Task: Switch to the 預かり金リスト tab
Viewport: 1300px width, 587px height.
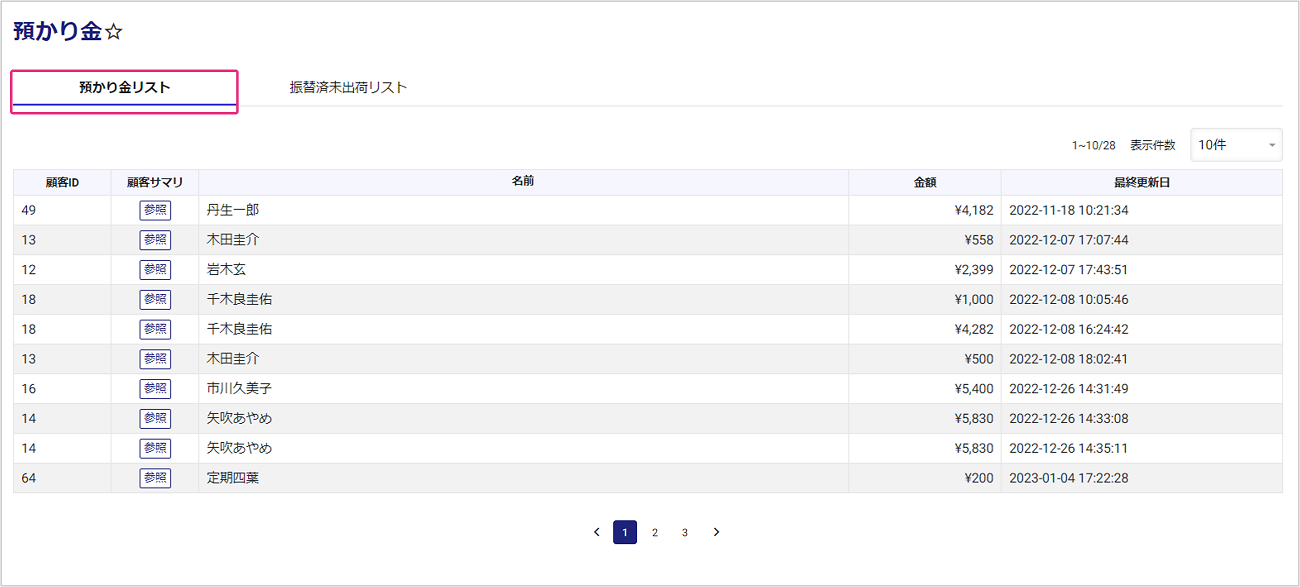Action: [125, 88]
